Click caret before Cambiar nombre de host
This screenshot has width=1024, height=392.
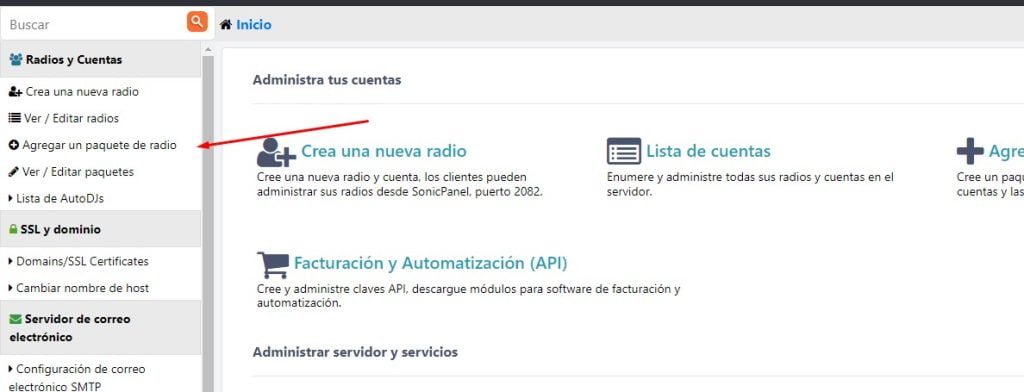[x=10, y=287]
